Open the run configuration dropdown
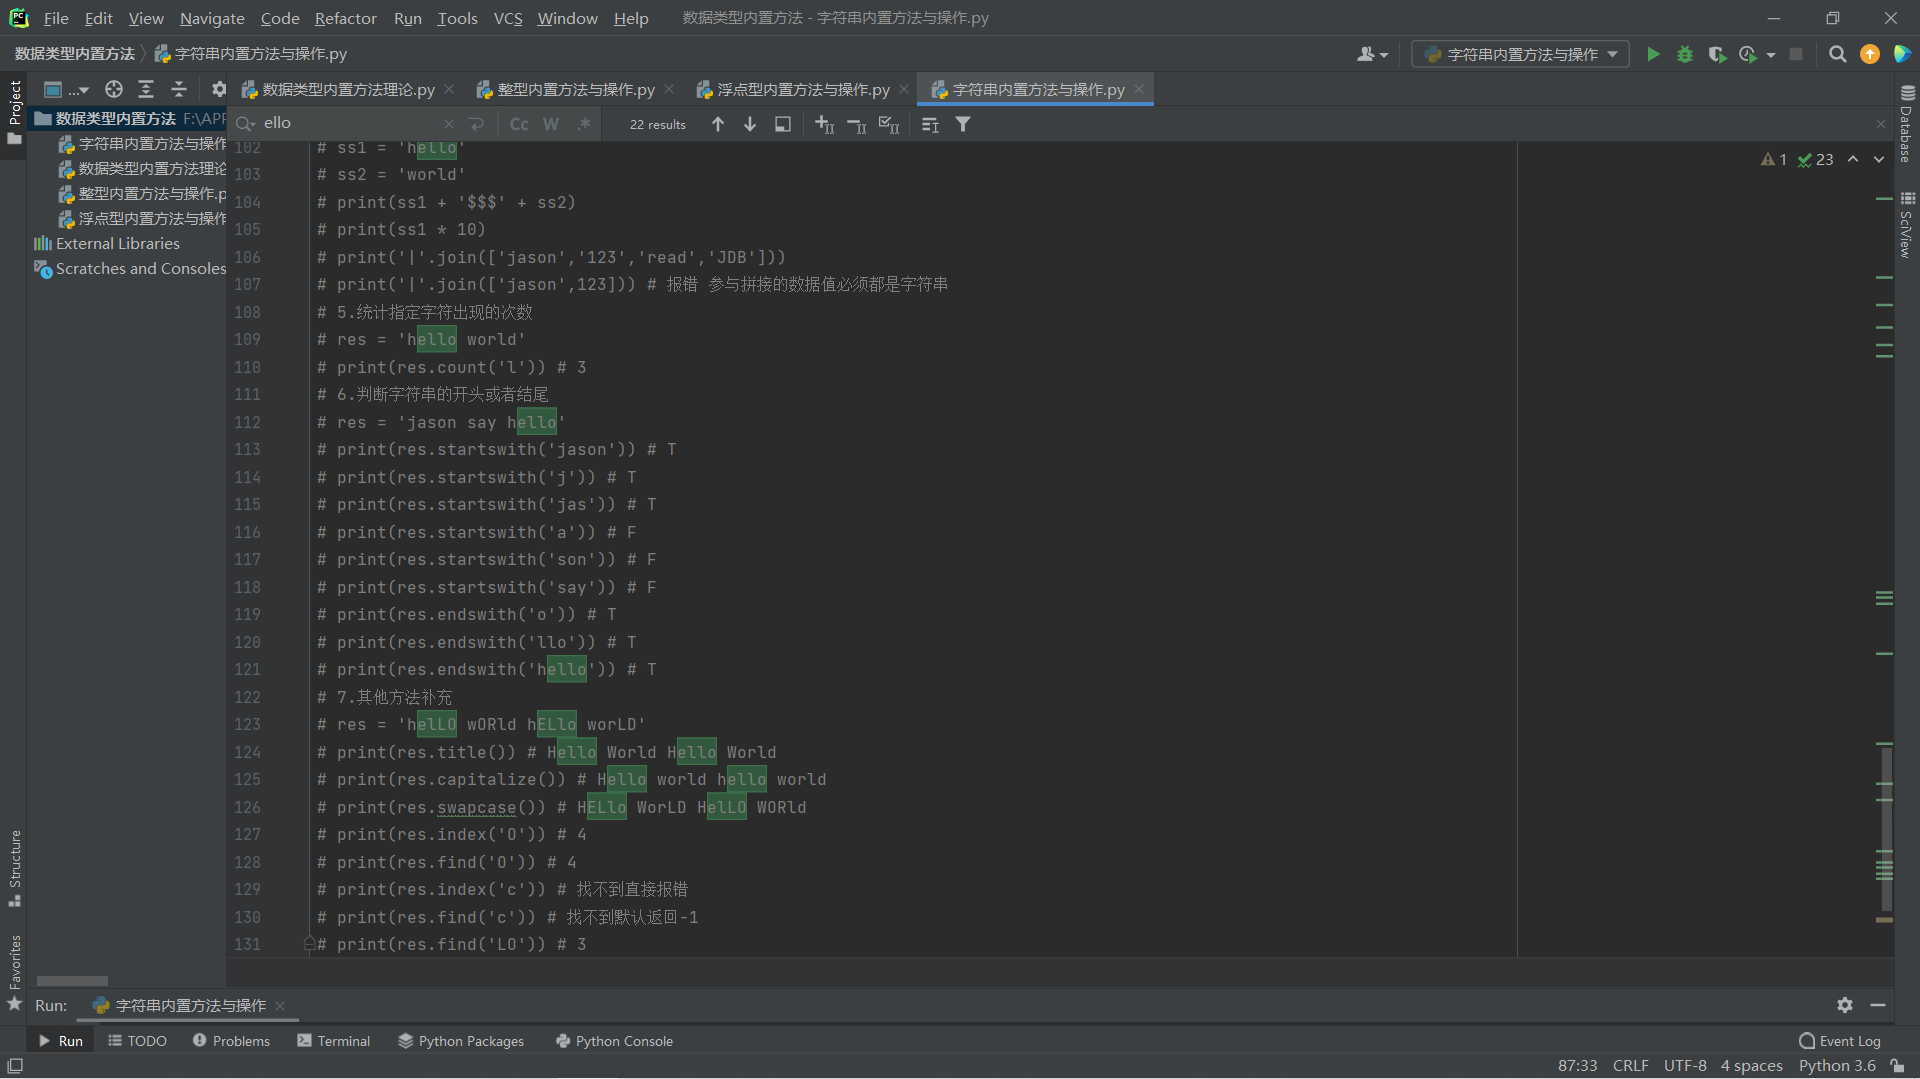The width and height of the screenshot is (1920, 1079). click(1520, 54)
